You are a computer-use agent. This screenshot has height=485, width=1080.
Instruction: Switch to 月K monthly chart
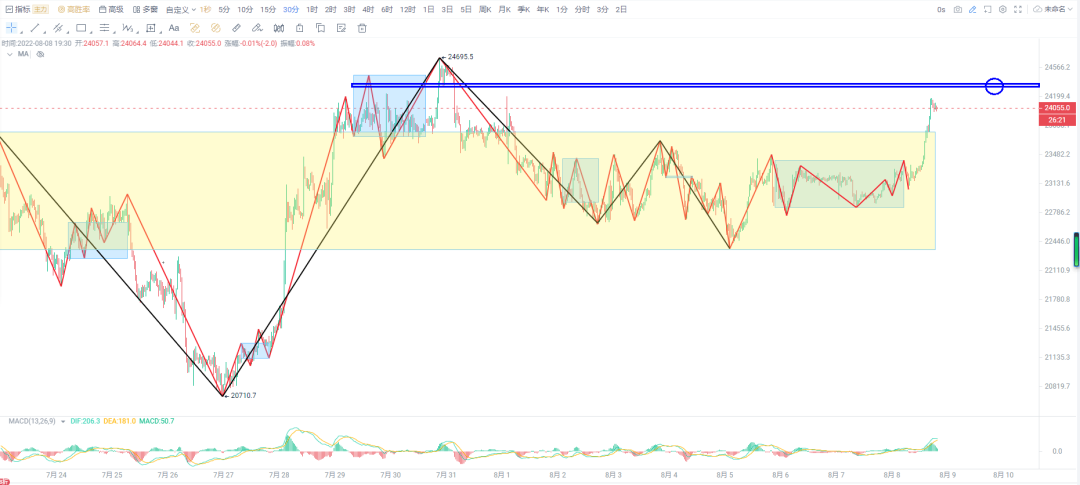click(x=504, y=10)
